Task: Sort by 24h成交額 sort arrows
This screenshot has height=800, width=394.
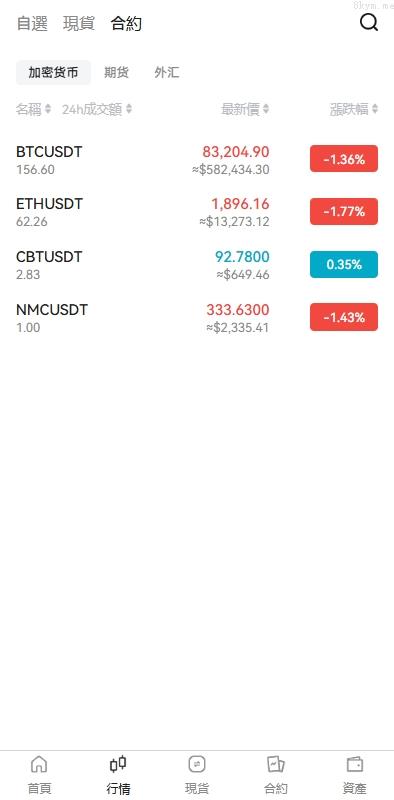Action: coord(129,109)
